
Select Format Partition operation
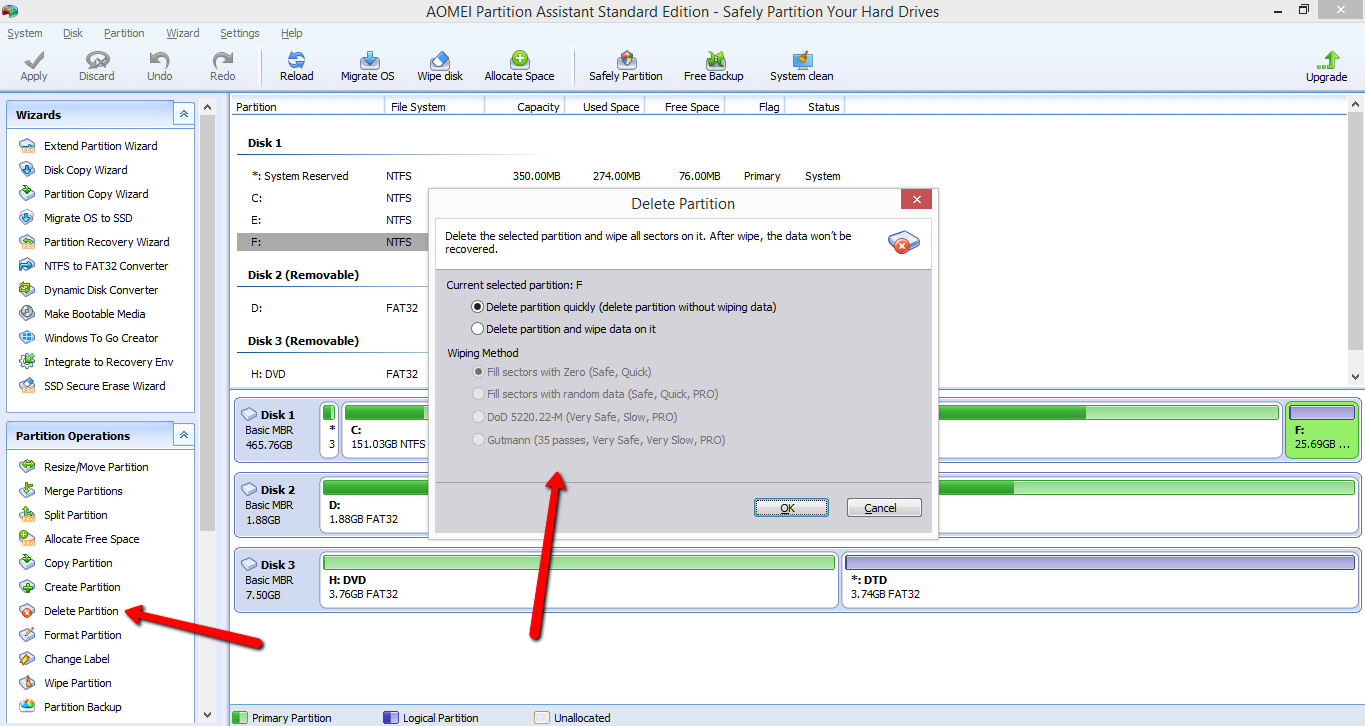(x=70, y=635)
